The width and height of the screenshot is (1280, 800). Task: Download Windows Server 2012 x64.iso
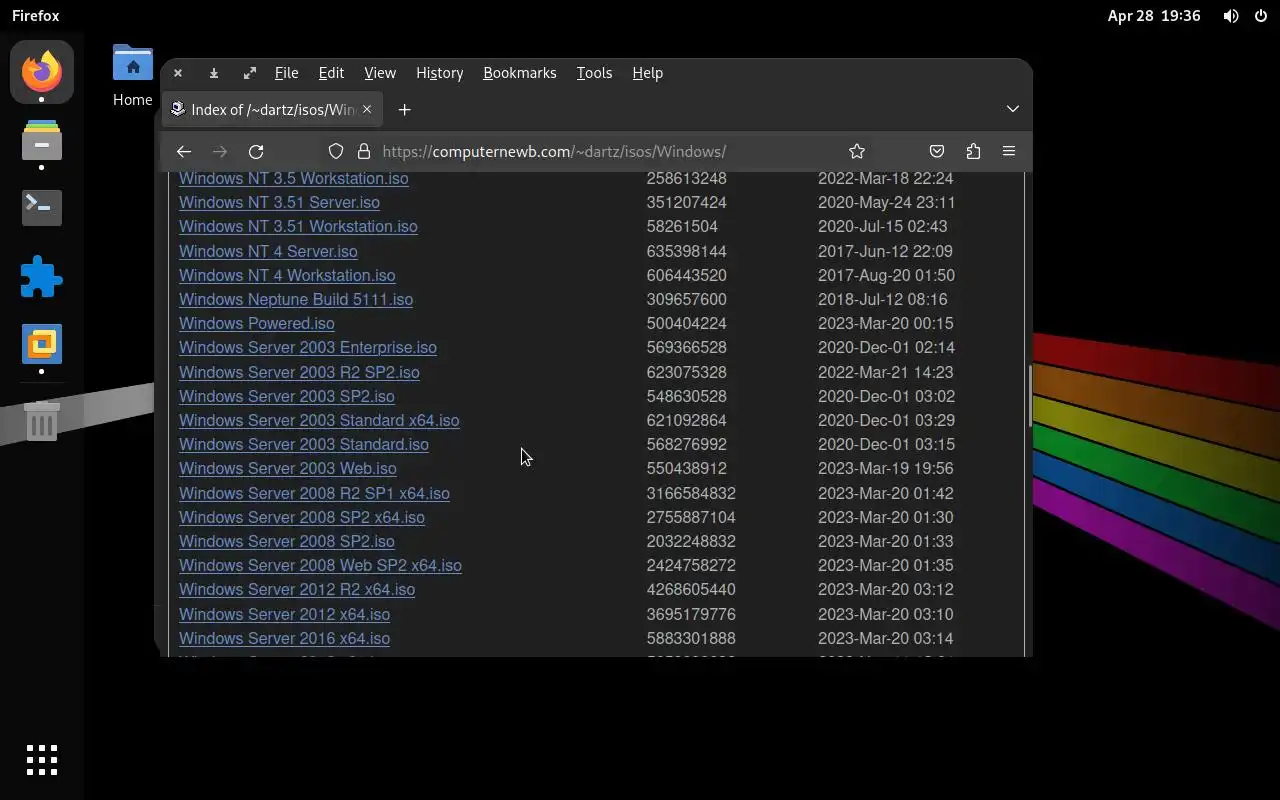click(x=285, y=615)
